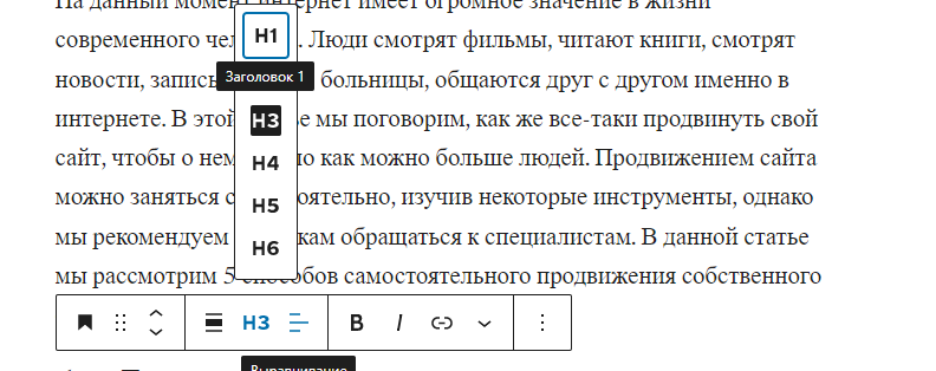936x371 pixels.
Task: Pick the H4 heading level
Action: click(x=266, y=163)
